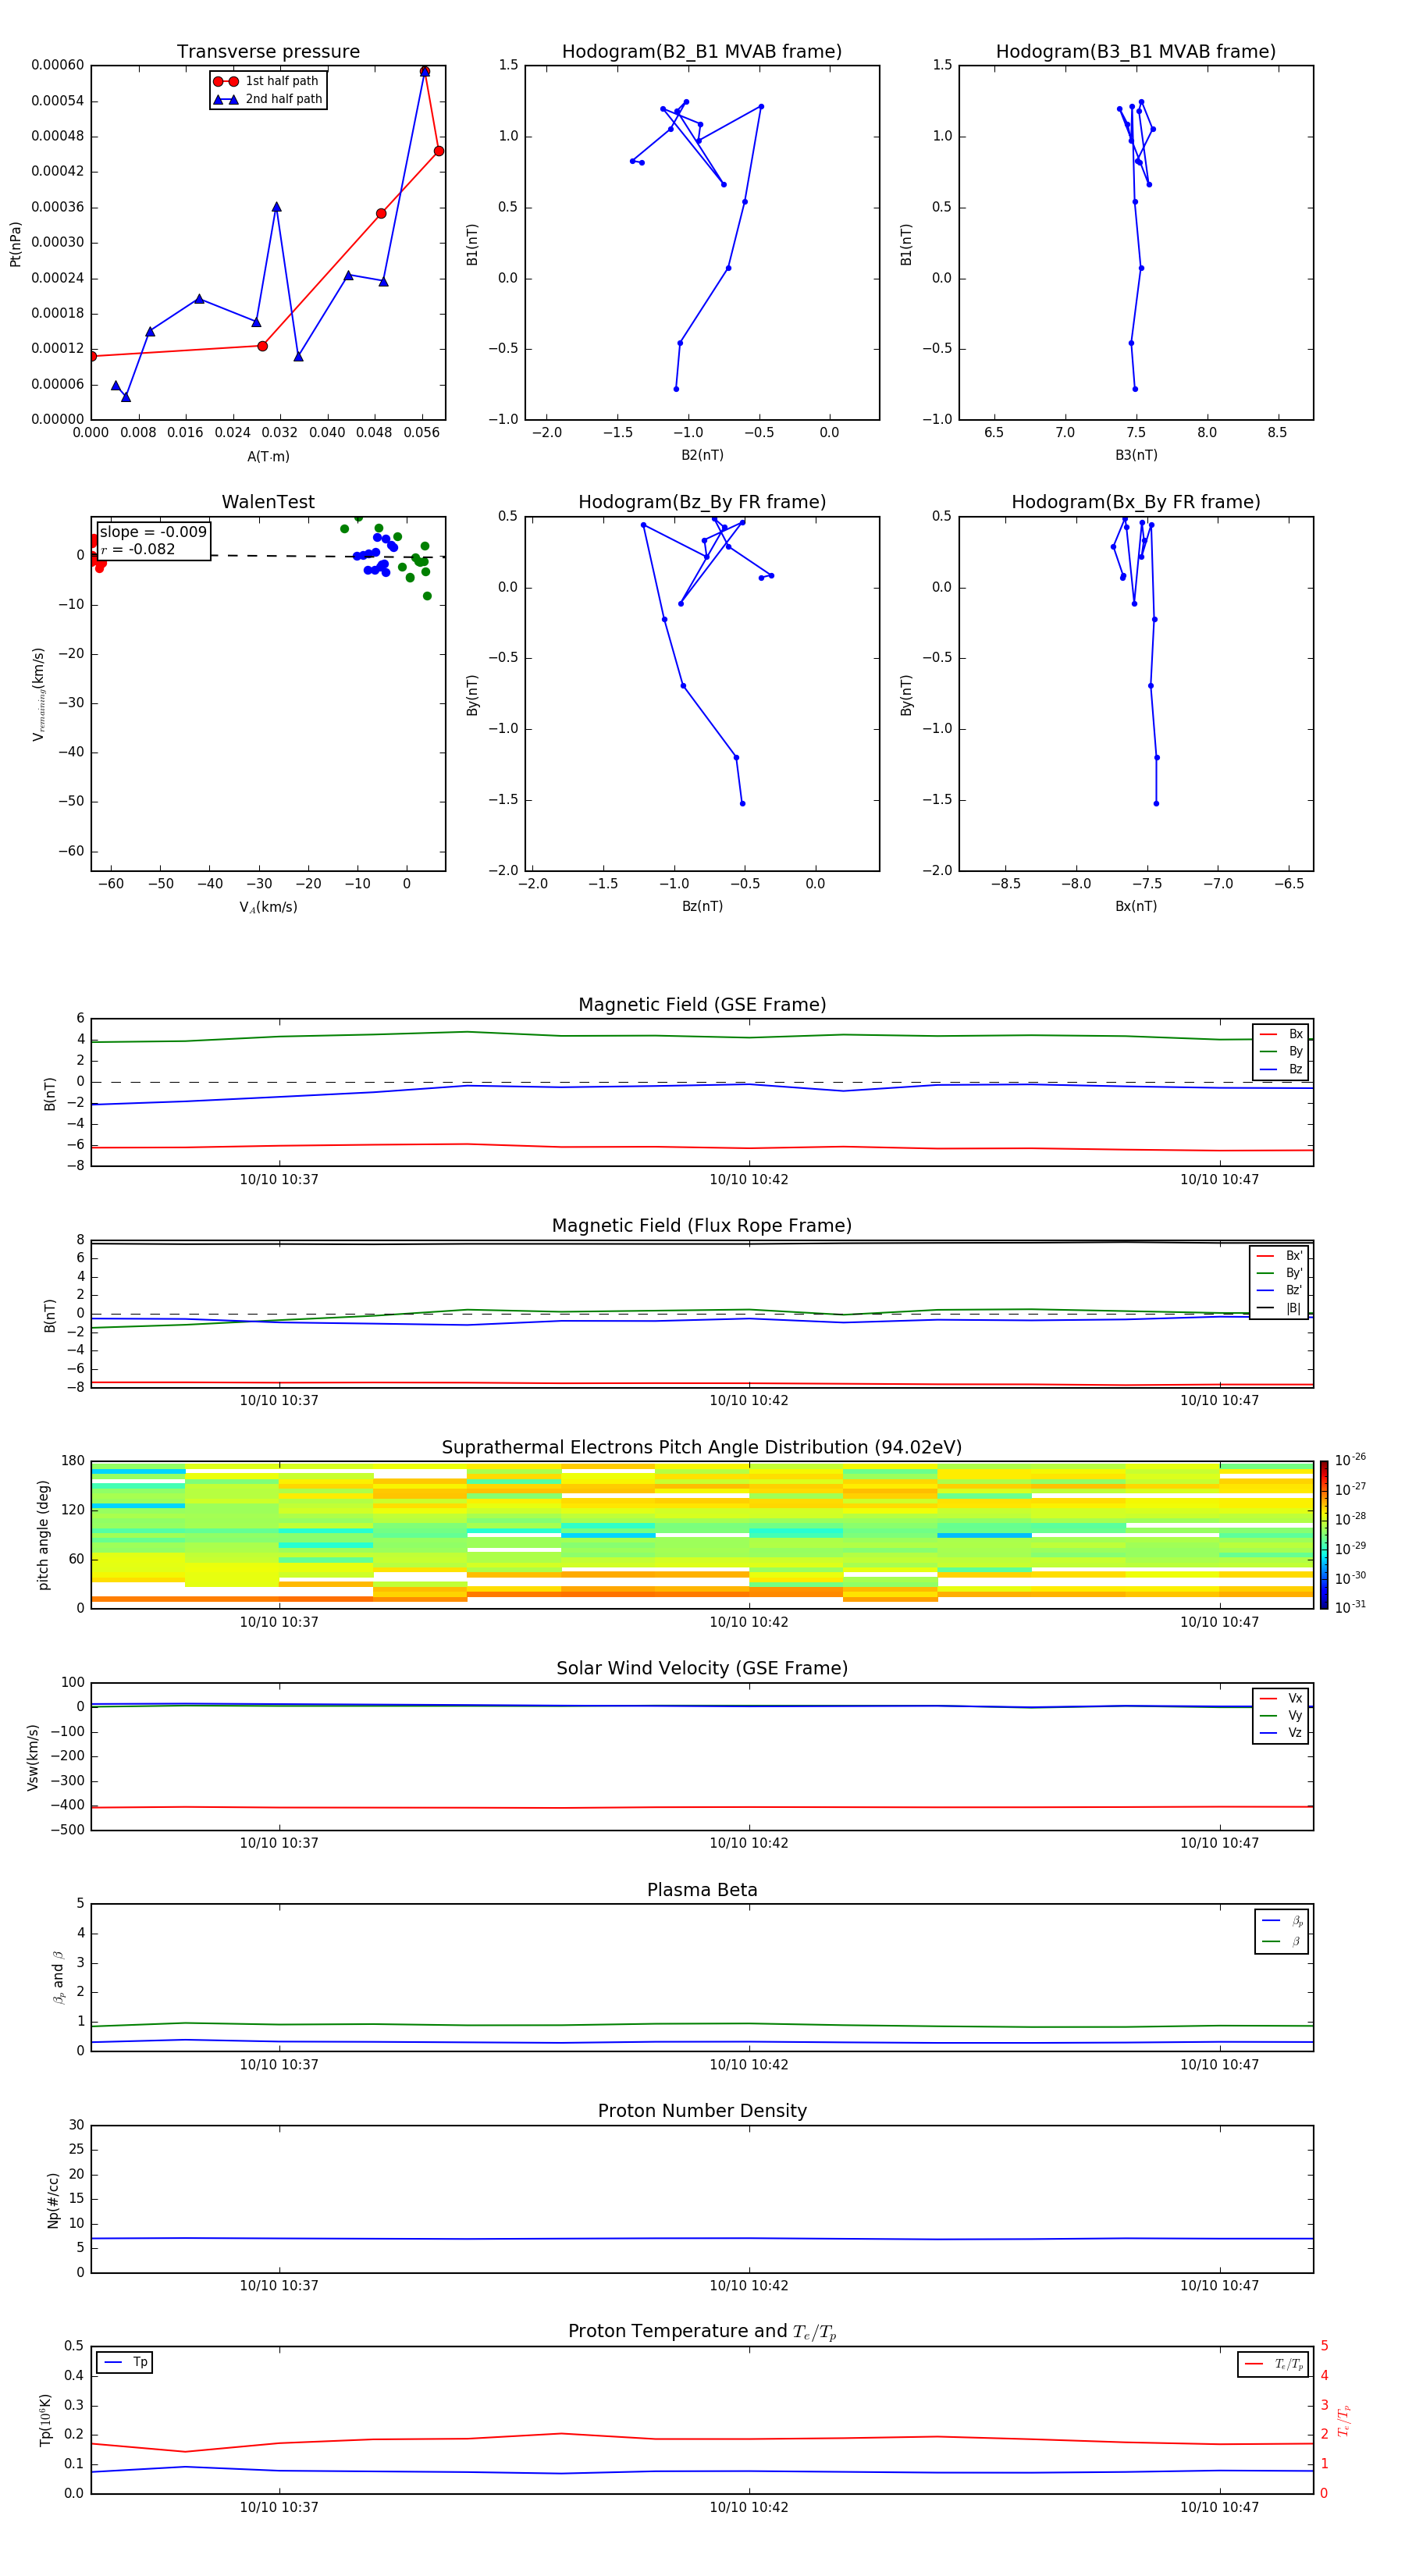Click the 'V remaining (km/s)' y-axis label
Image resolution: width=1405 pixels, height=2576 pixels.
pyautogui.click(x=39, y=694)
